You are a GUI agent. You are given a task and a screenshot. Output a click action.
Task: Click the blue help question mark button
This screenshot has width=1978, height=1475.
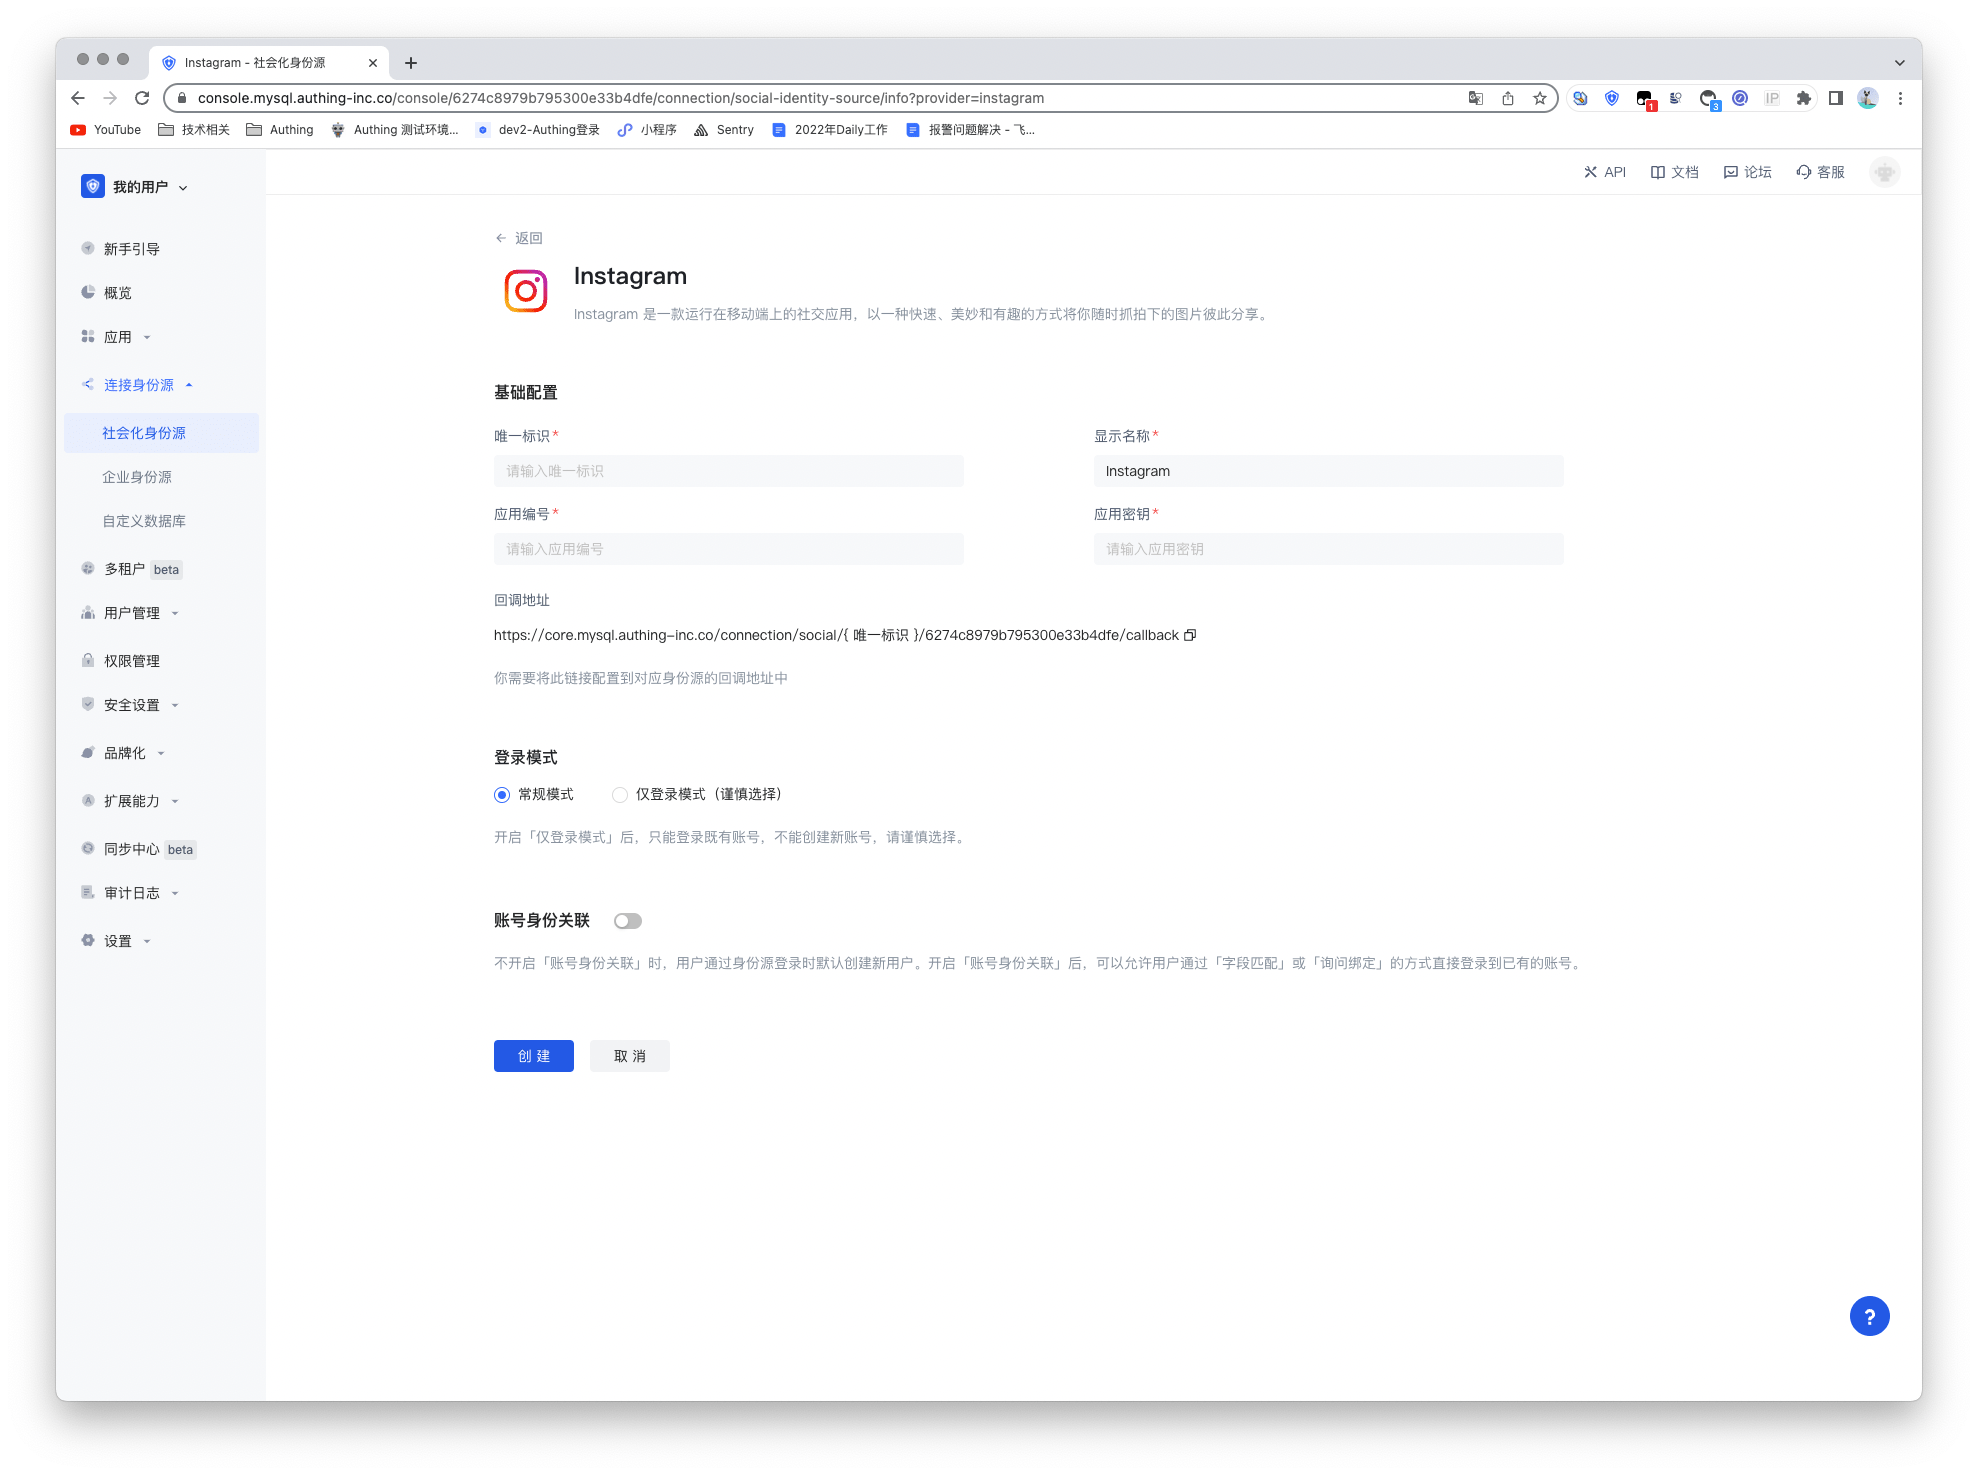pos(1868,1316)
